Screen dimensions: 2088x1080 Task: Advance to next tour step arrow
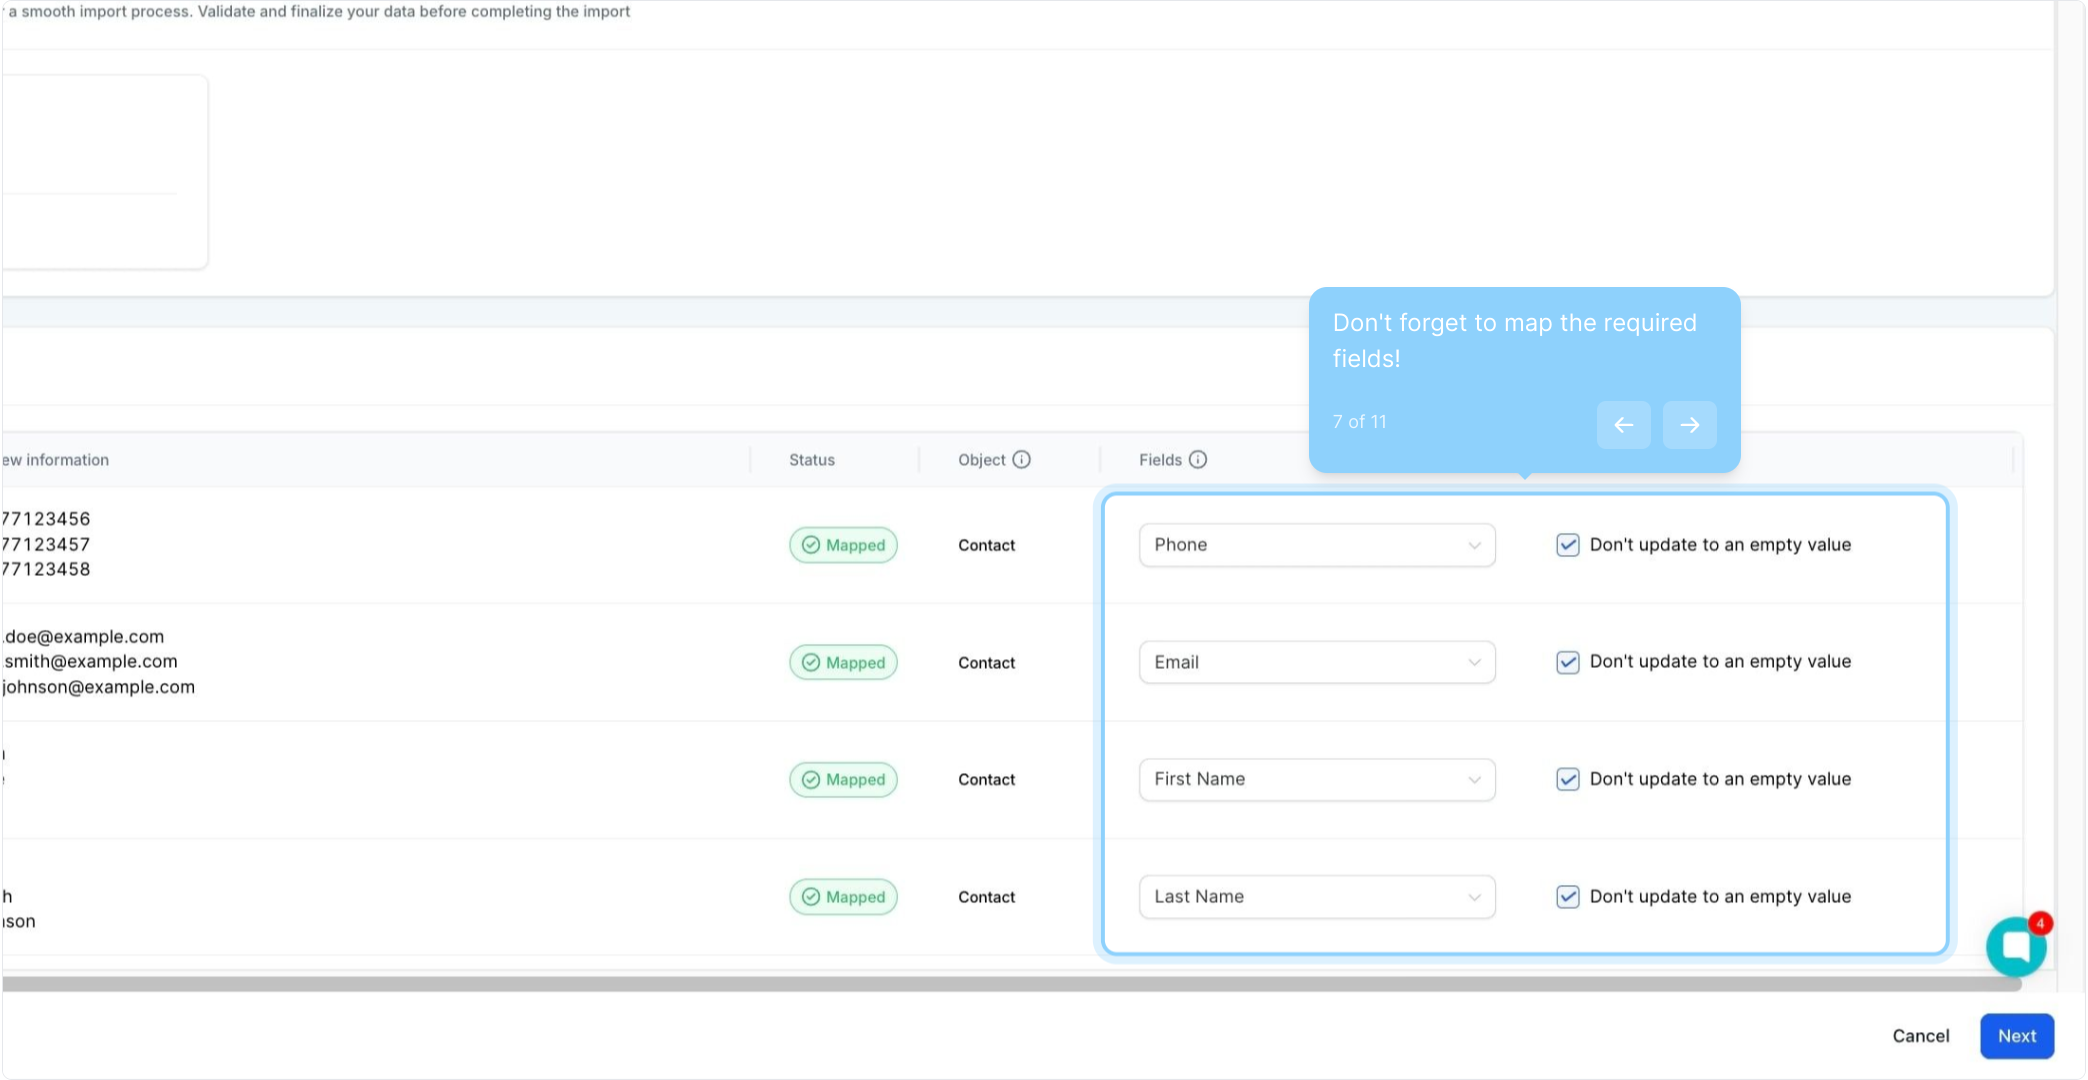(1689, 425)
